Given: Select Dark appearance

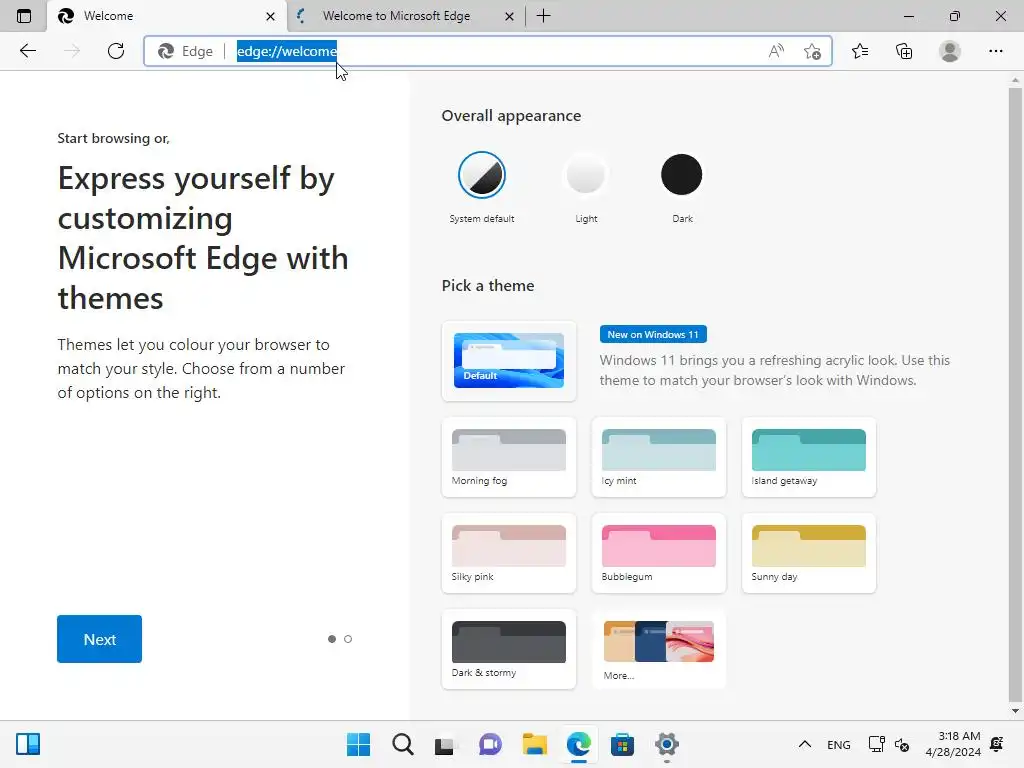Looking at the screenshot, I should tap(682, 175).
